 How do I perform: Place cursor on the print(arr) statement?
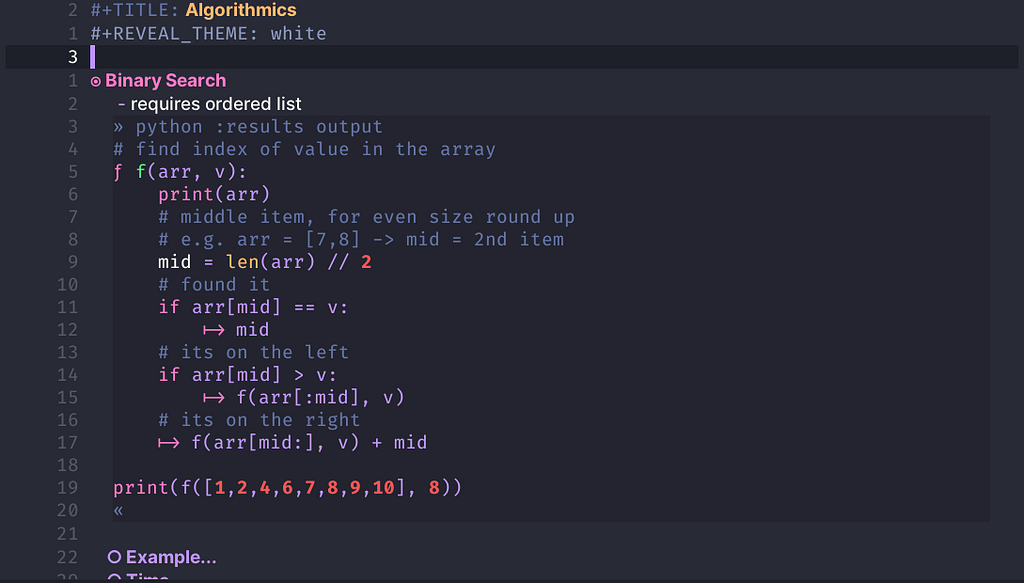click(214, 194)
